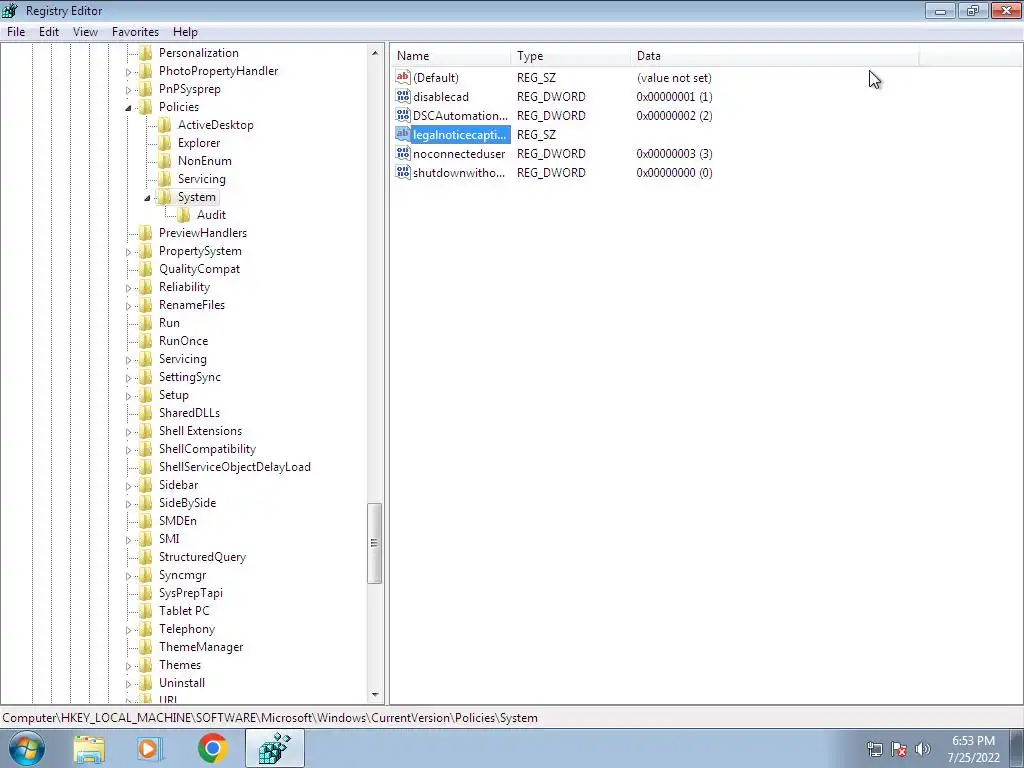Click the RunOnce folder icon
The width and height of the screenshot is (1024, 768).
[146, 341]
